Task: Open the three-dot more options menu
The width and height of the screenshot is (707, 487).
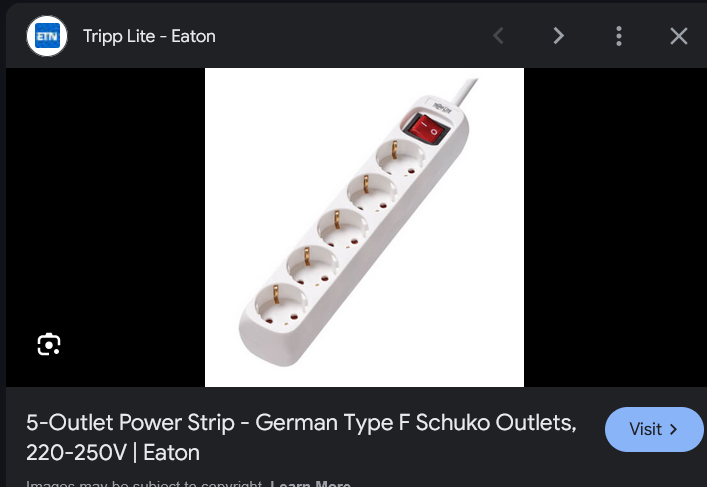Action: 619,36
